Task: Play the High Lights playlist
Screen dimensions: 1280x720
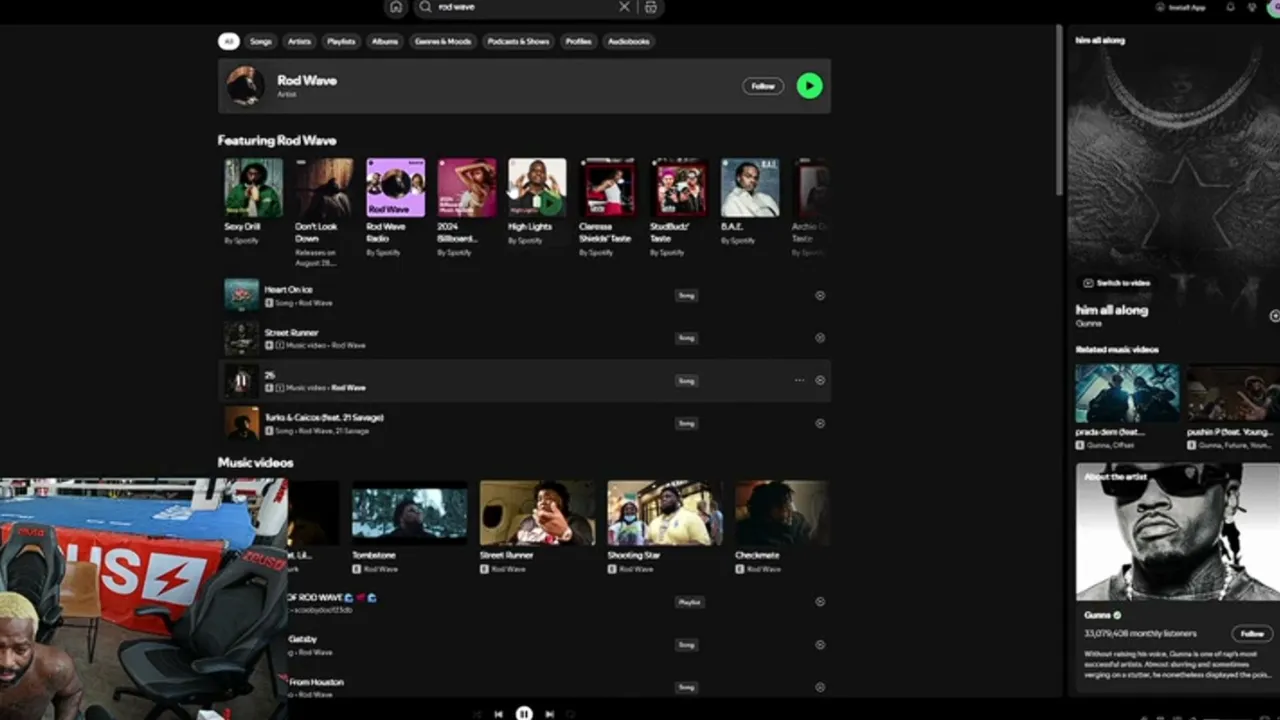Action: tap(548, 202)
